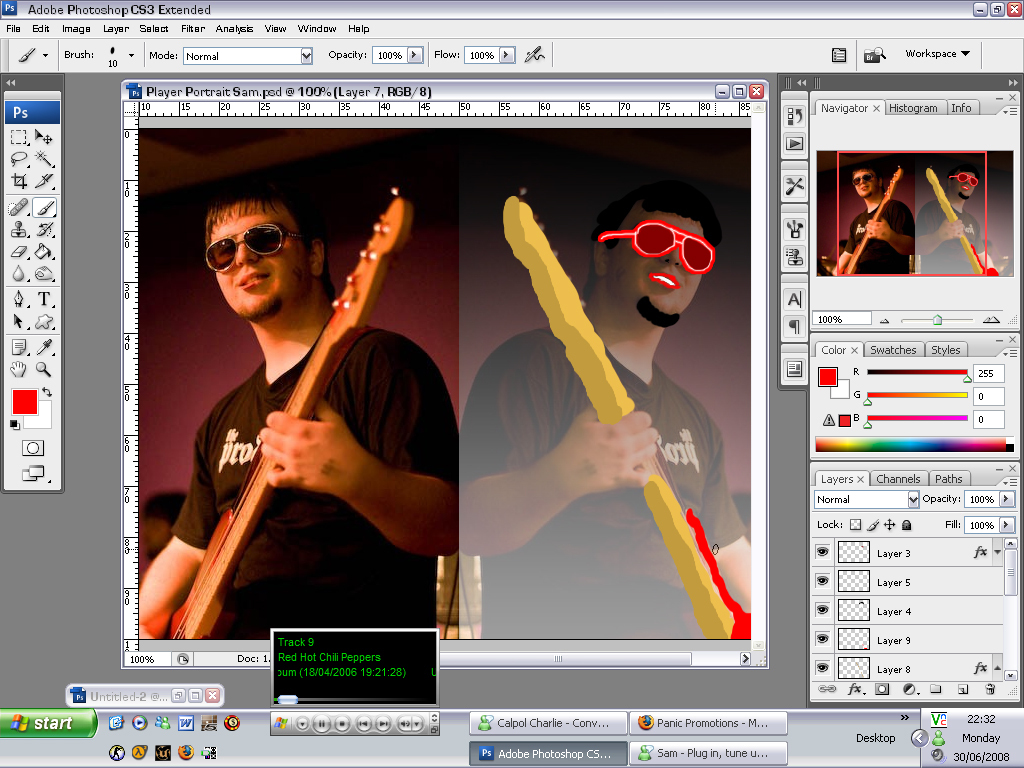1024x768 pixels.
Task: Switch to the Channels tab
Action: (x=897, y=479)
